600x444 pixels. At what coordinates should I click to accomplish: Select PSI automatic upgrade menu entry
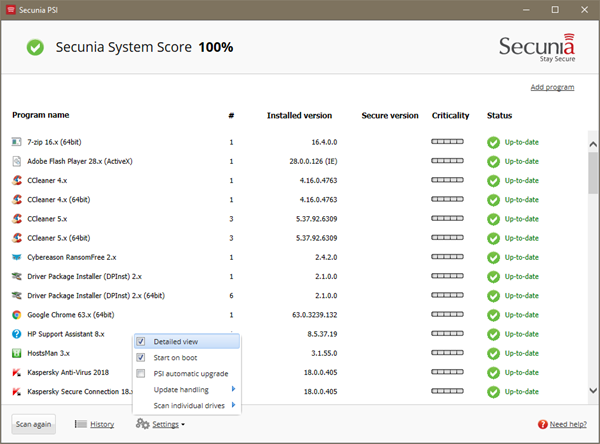tap(187, 374)
